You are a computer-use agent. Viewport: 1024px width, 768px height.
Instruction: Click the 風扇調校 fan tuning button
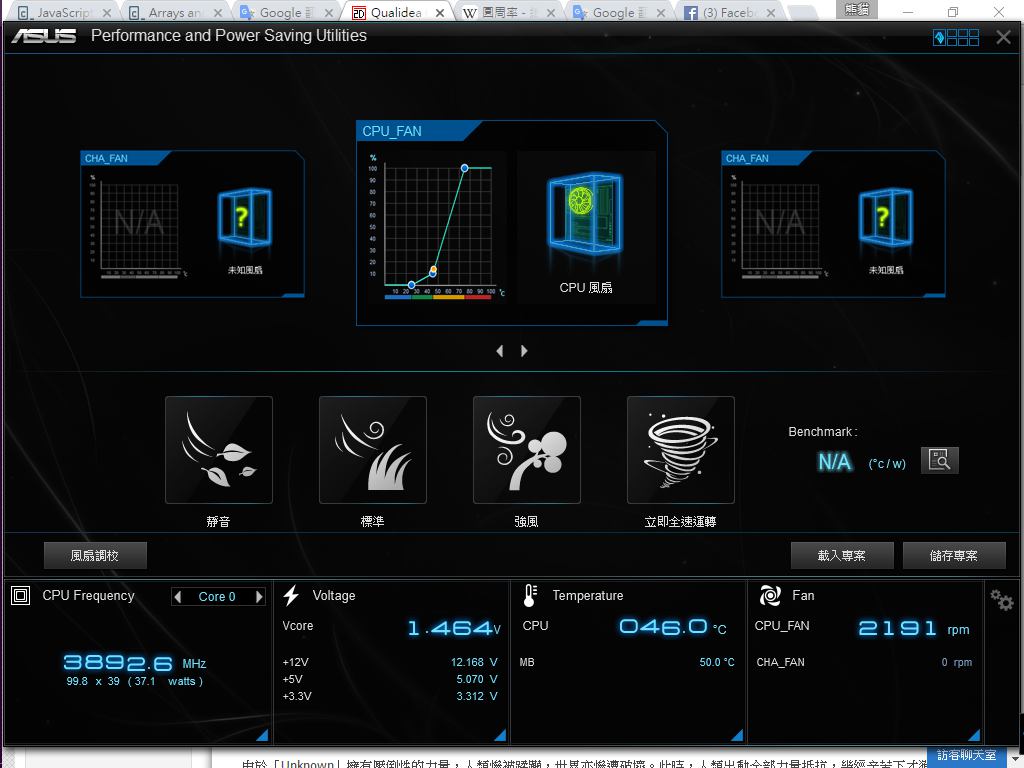(x=95, y=555)
